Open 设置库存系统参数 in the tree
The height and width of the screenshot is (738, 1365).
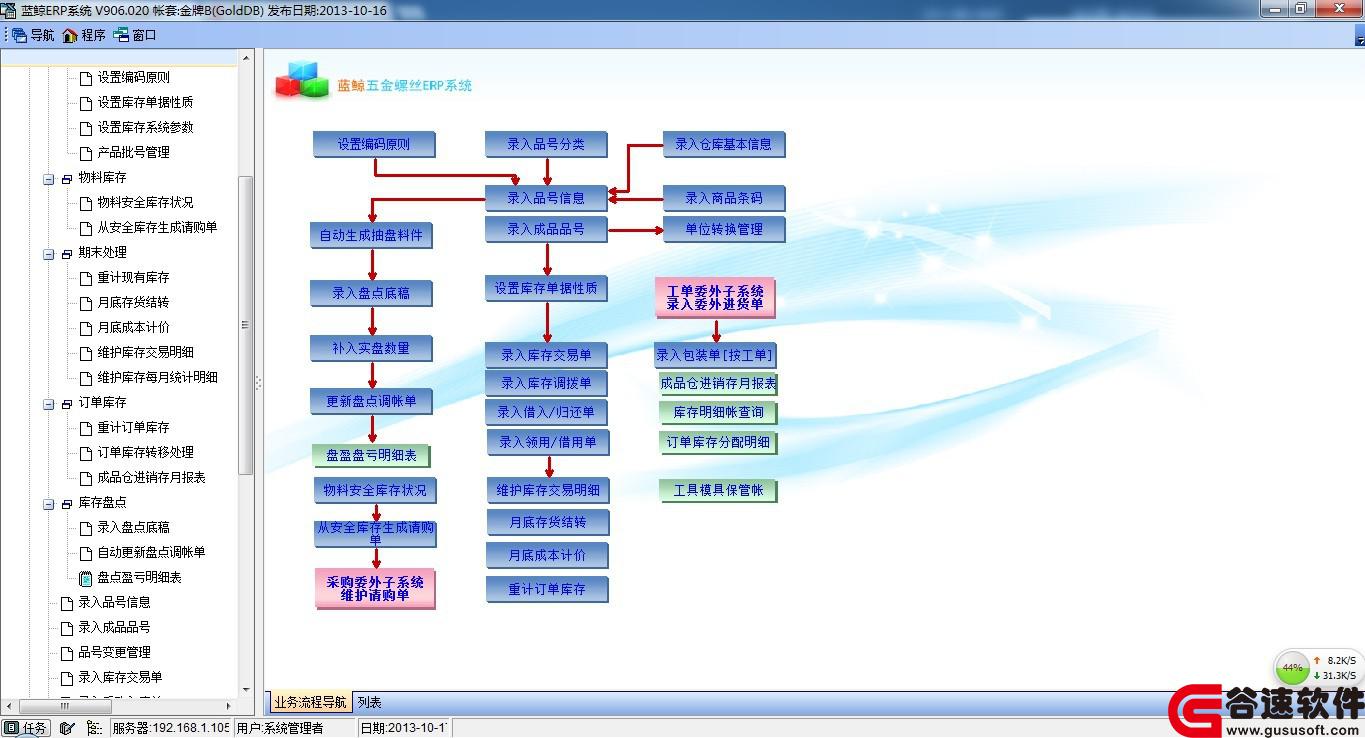[146, 127]
